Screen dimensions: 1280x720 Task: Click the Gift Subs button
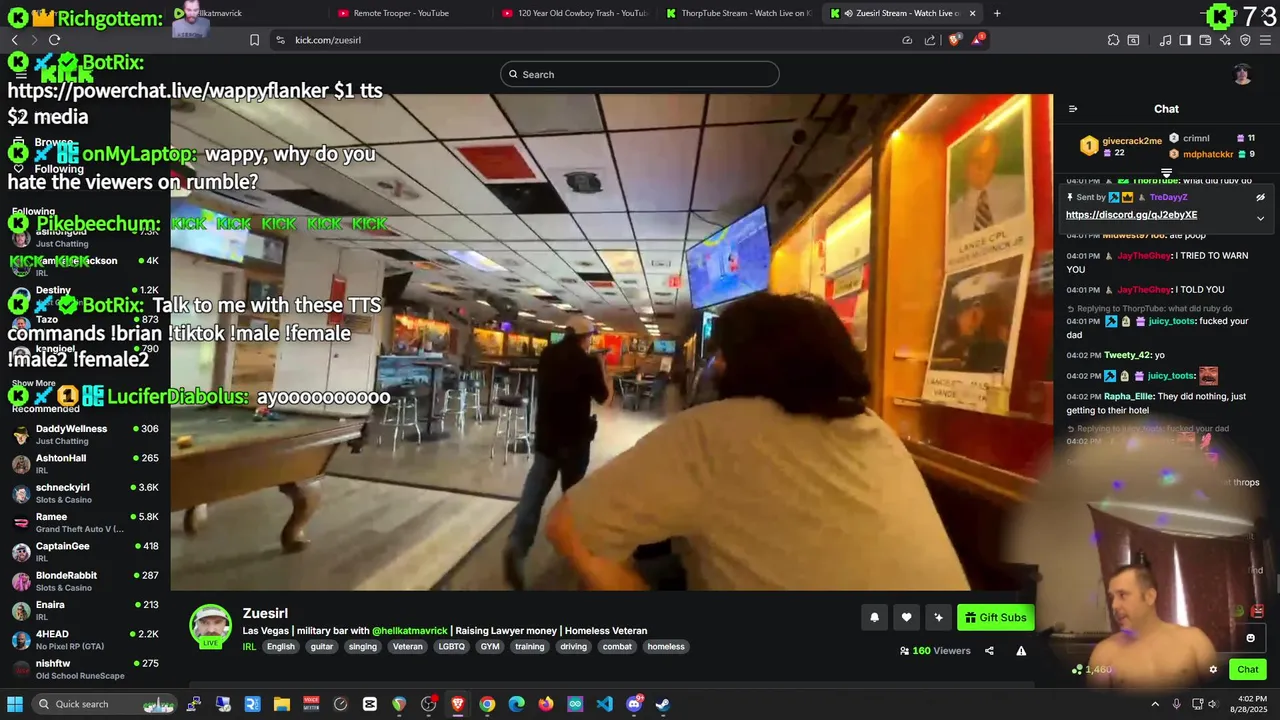pyautogui.click(x=995, y=618)
